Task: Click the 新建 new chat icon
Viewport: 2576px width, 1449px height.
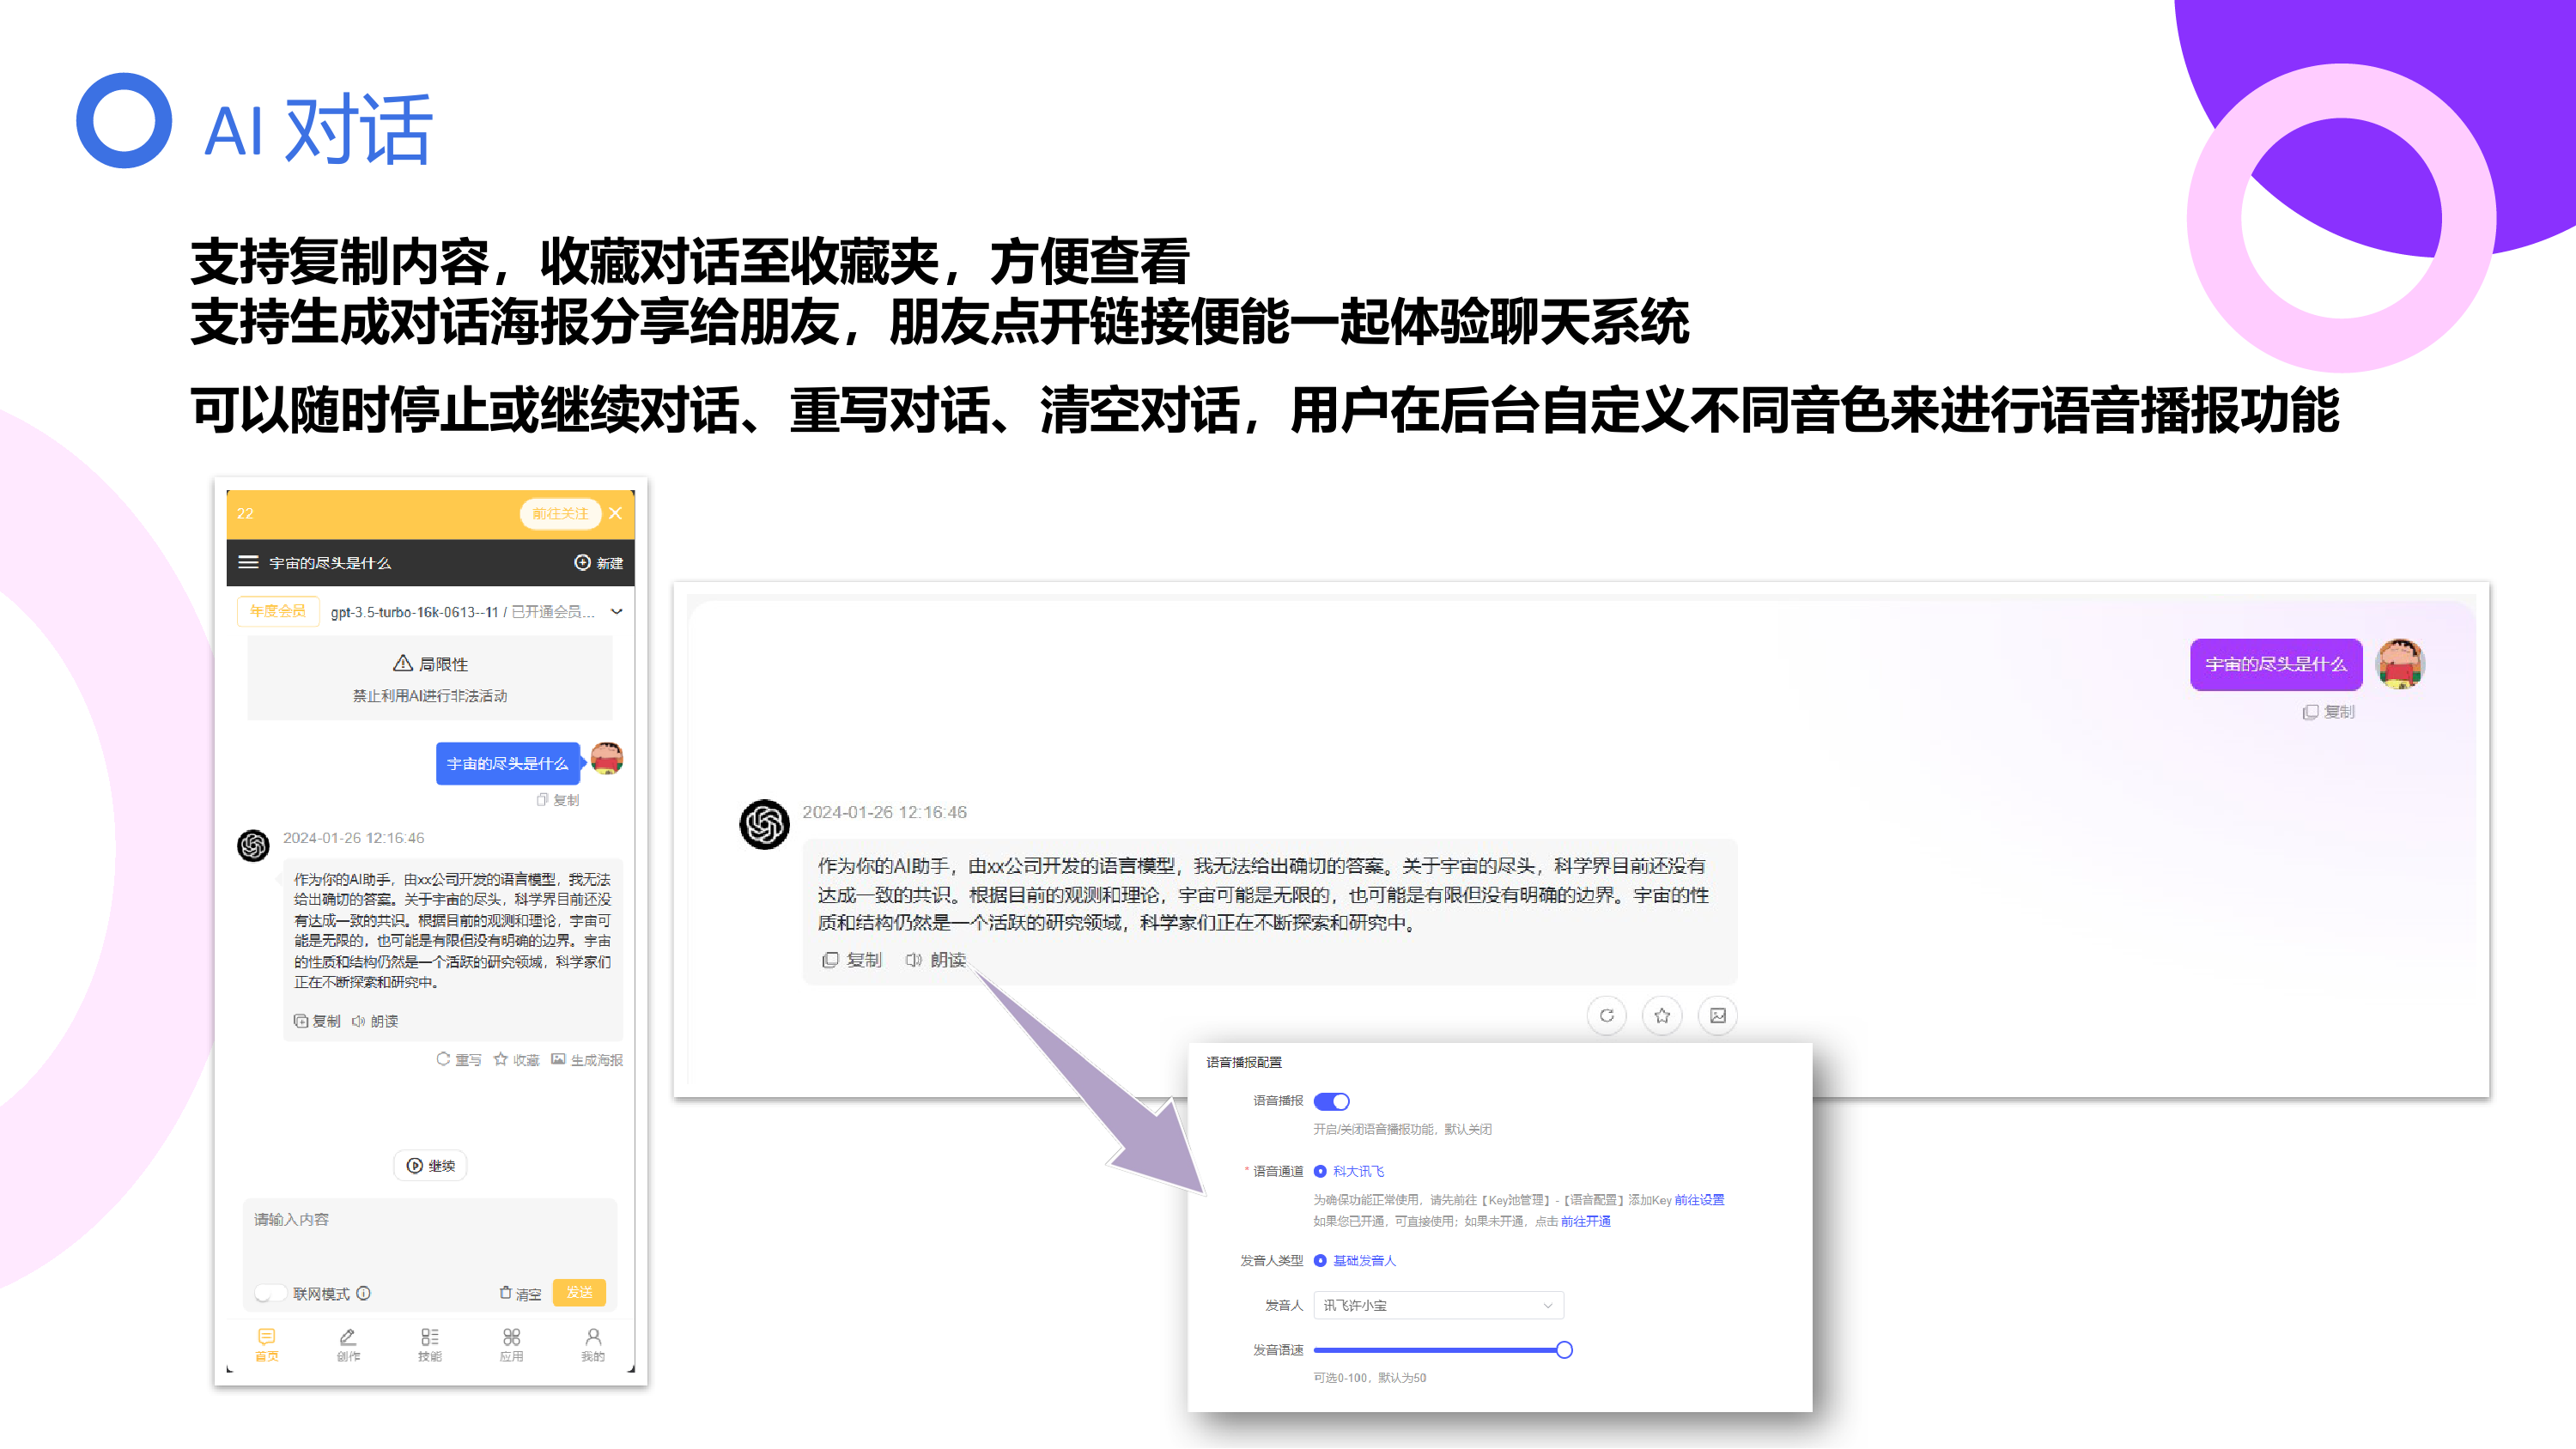Action: (x=582, y=562)
